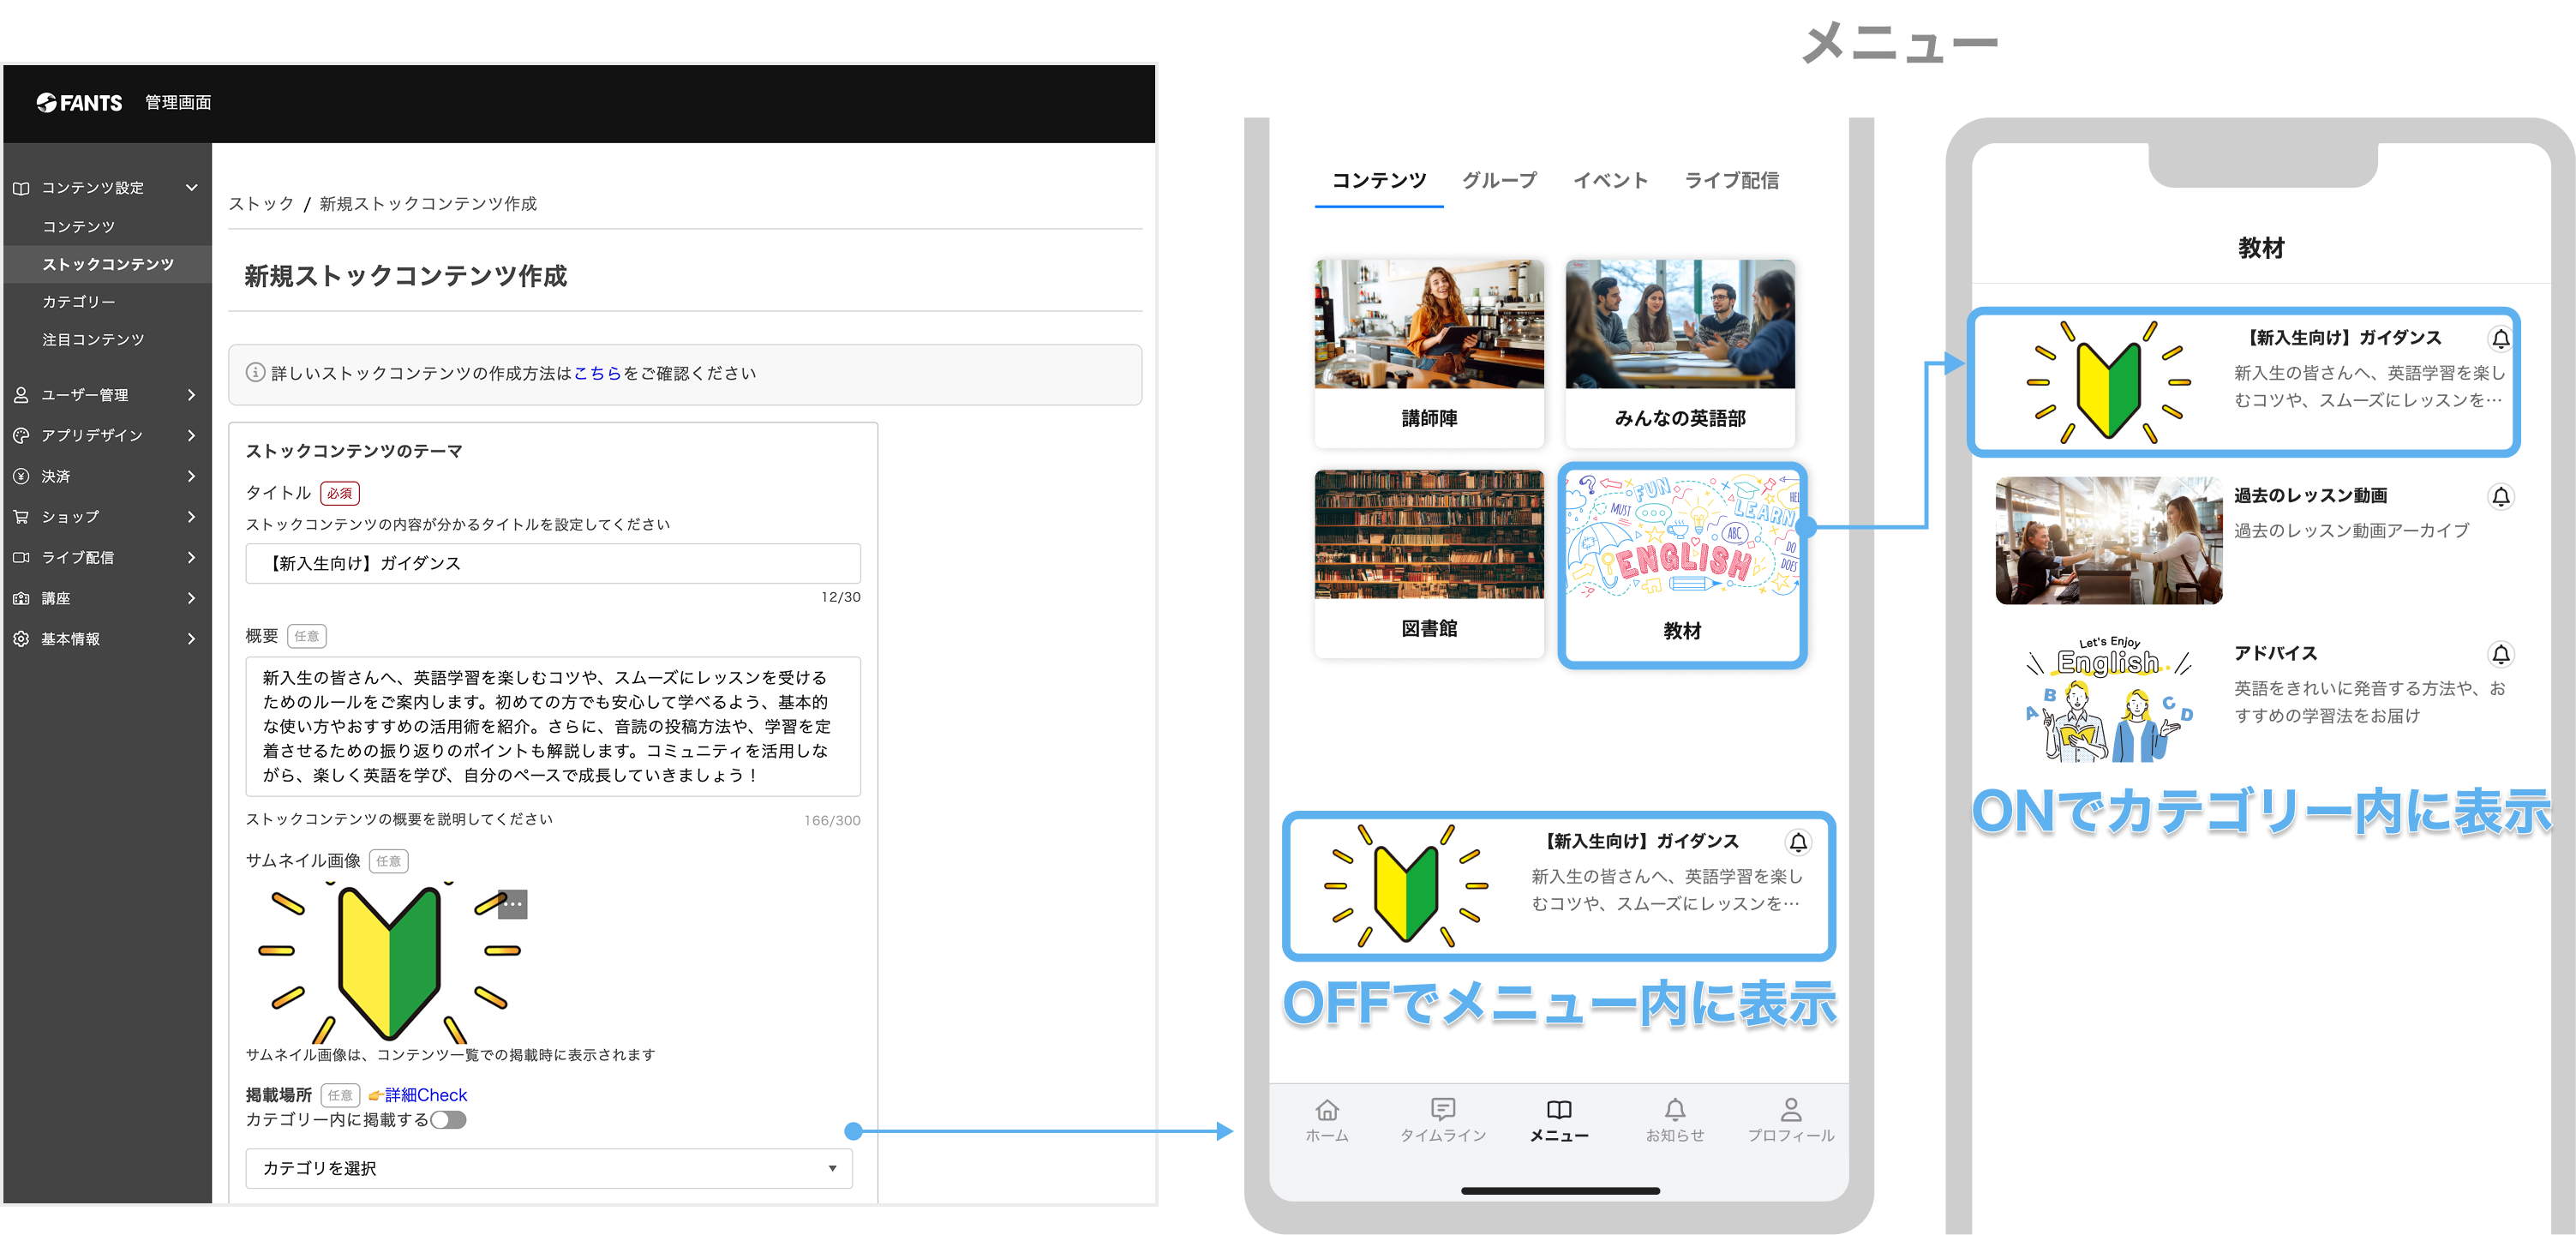Click the こちら help link
Screen dimensions: 2576x1235
click(598, 373)
